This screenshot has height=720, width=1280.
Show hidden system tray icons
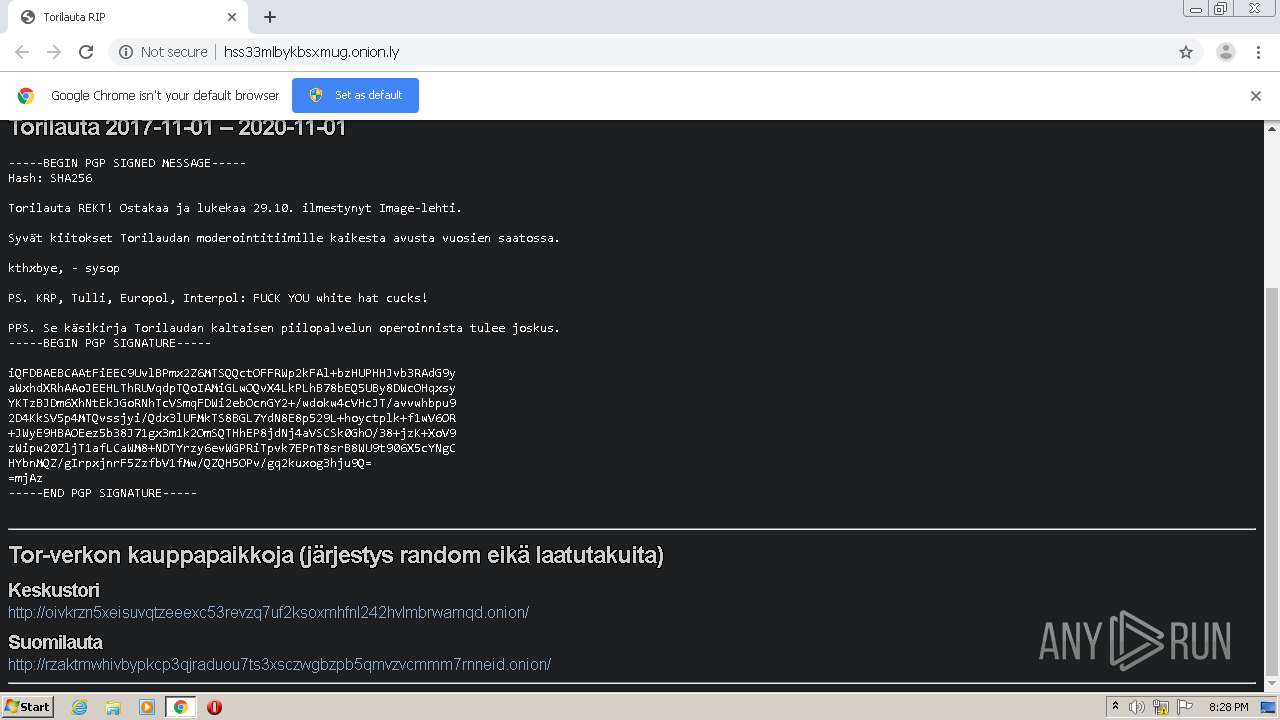tap(1115, 707)
